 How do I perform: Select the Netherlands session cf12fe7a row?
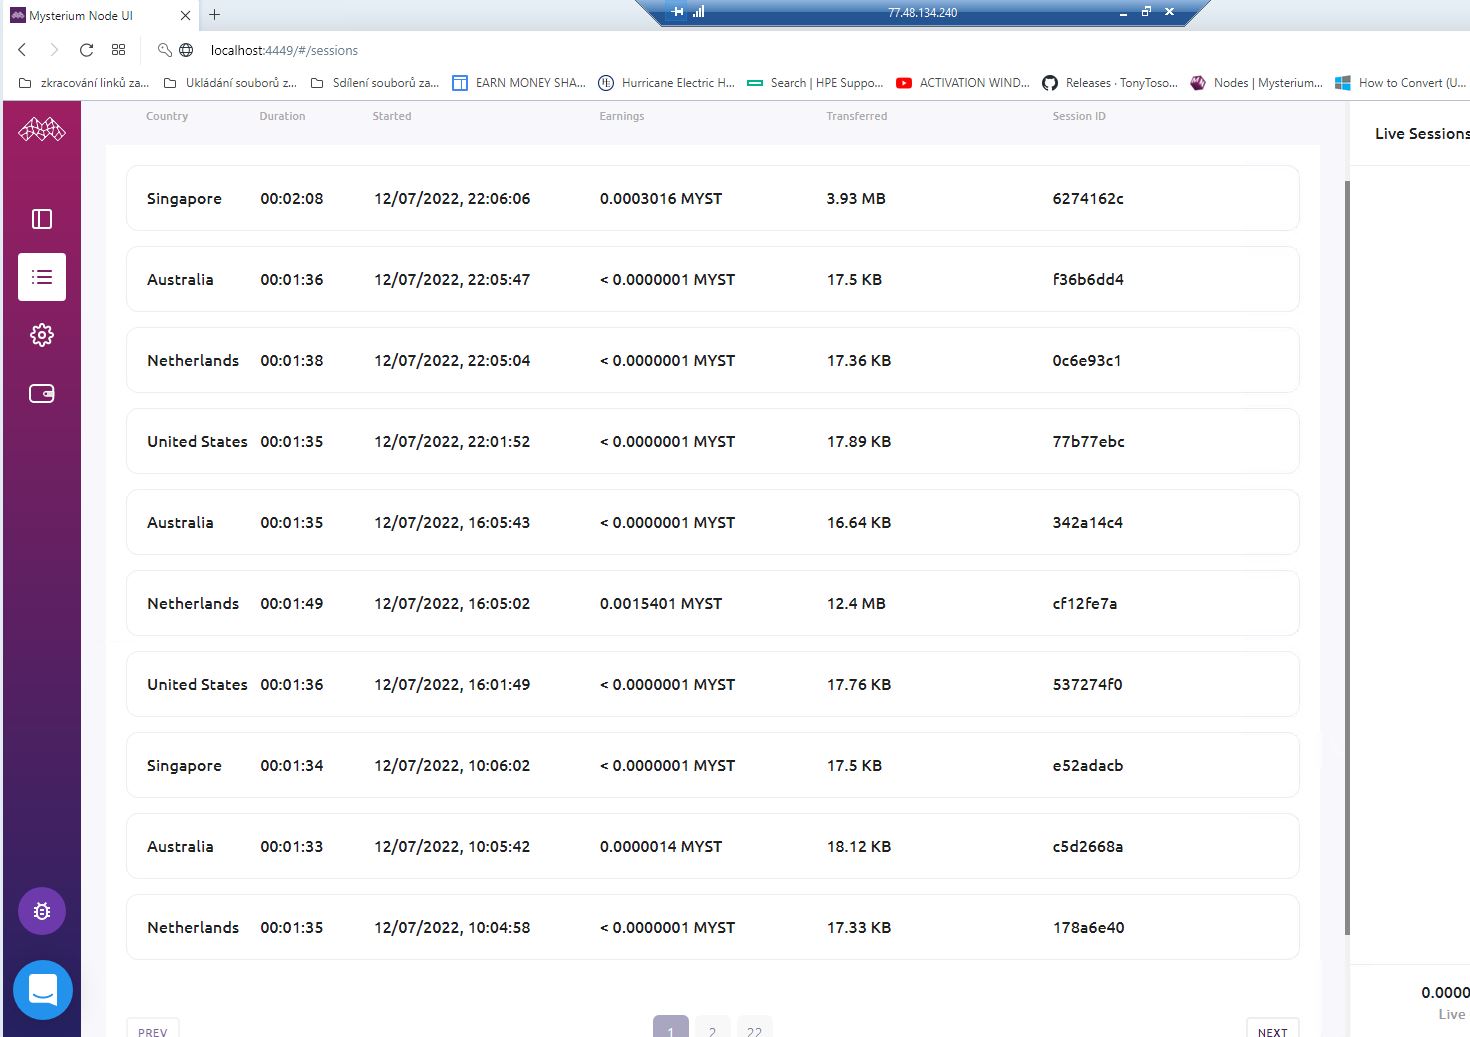pos(712,603)
